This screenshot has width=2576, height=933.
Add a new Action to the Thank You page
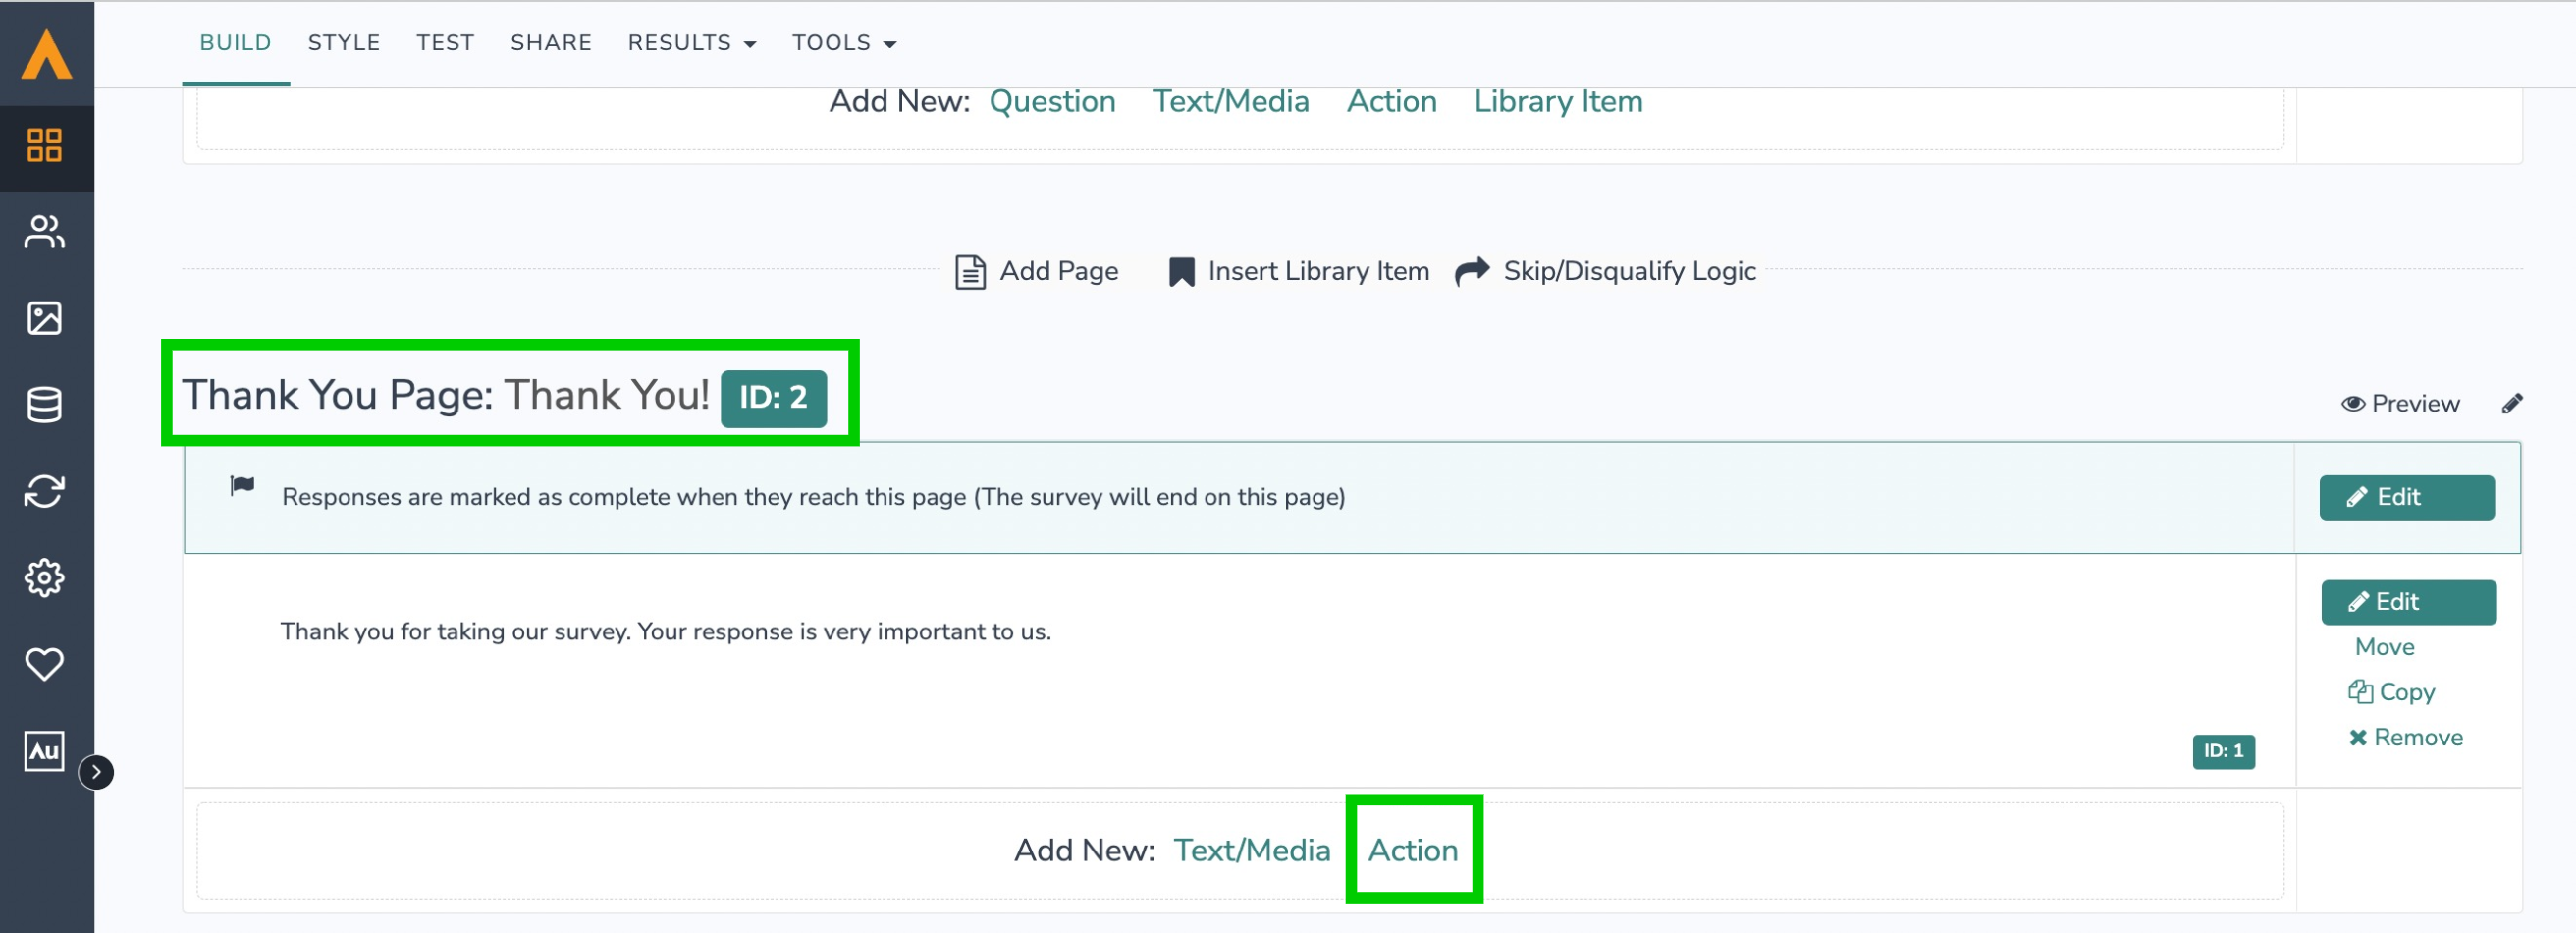pyautogui.click(x=1413, y=850)
